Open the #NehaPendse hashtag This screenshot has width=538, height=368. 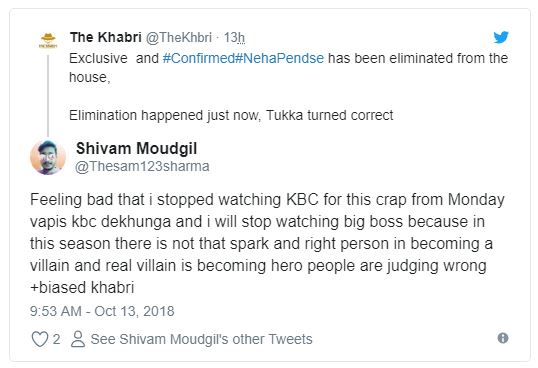click(x=279, y=58)
